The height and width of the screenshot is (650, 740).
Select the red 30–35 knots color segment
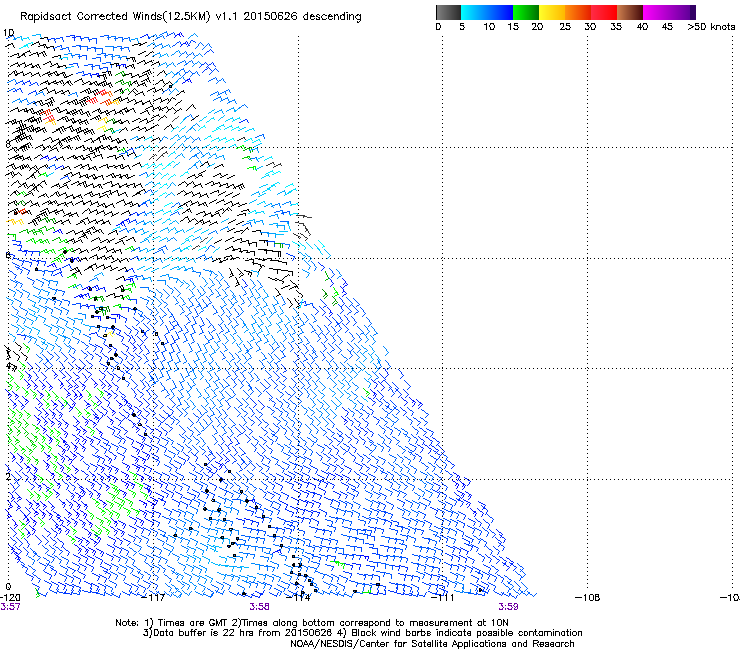(604, 12)
